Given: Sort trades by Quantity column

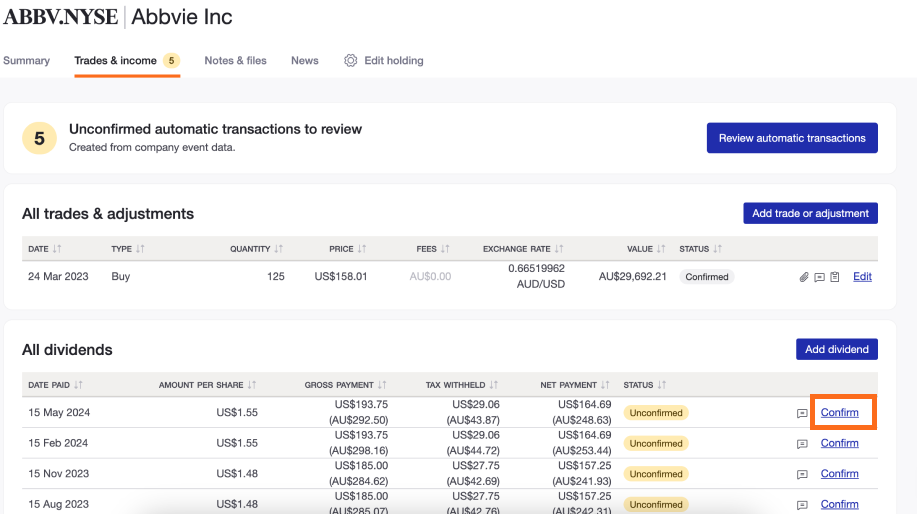Looking at the screenshot, I should [x=278, y=249].
